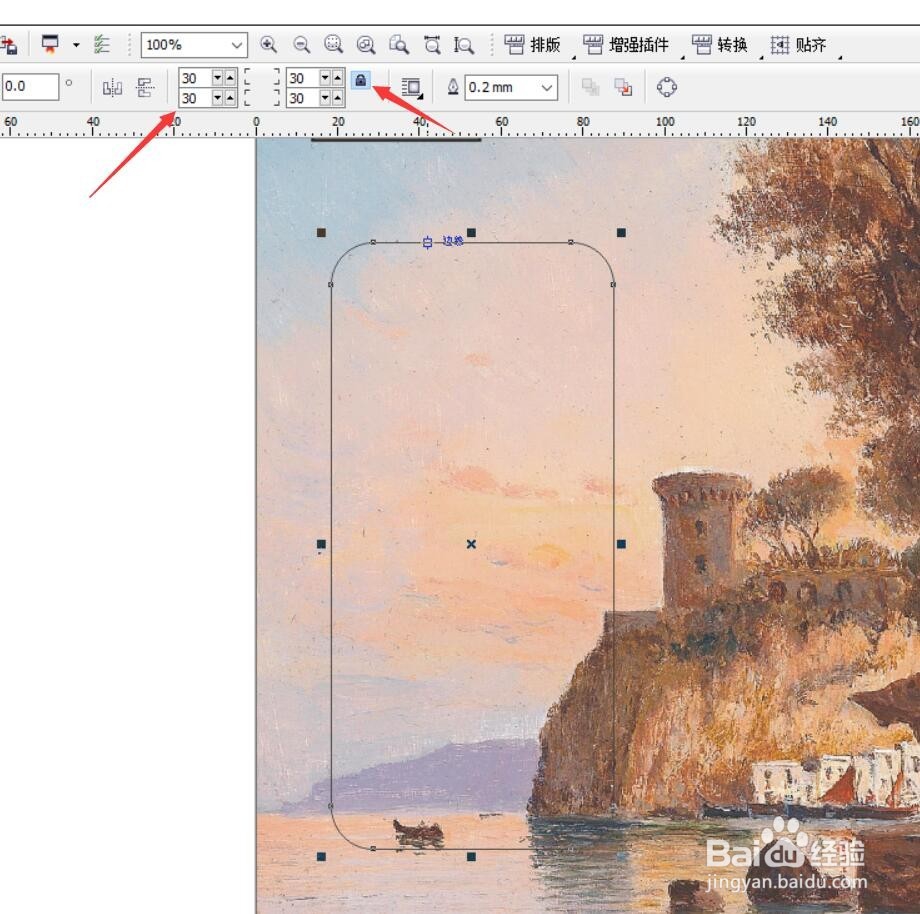This screenshot has width=920, height=914.
Task: Increase the top-left corner radius
Action: coord(230,78)
